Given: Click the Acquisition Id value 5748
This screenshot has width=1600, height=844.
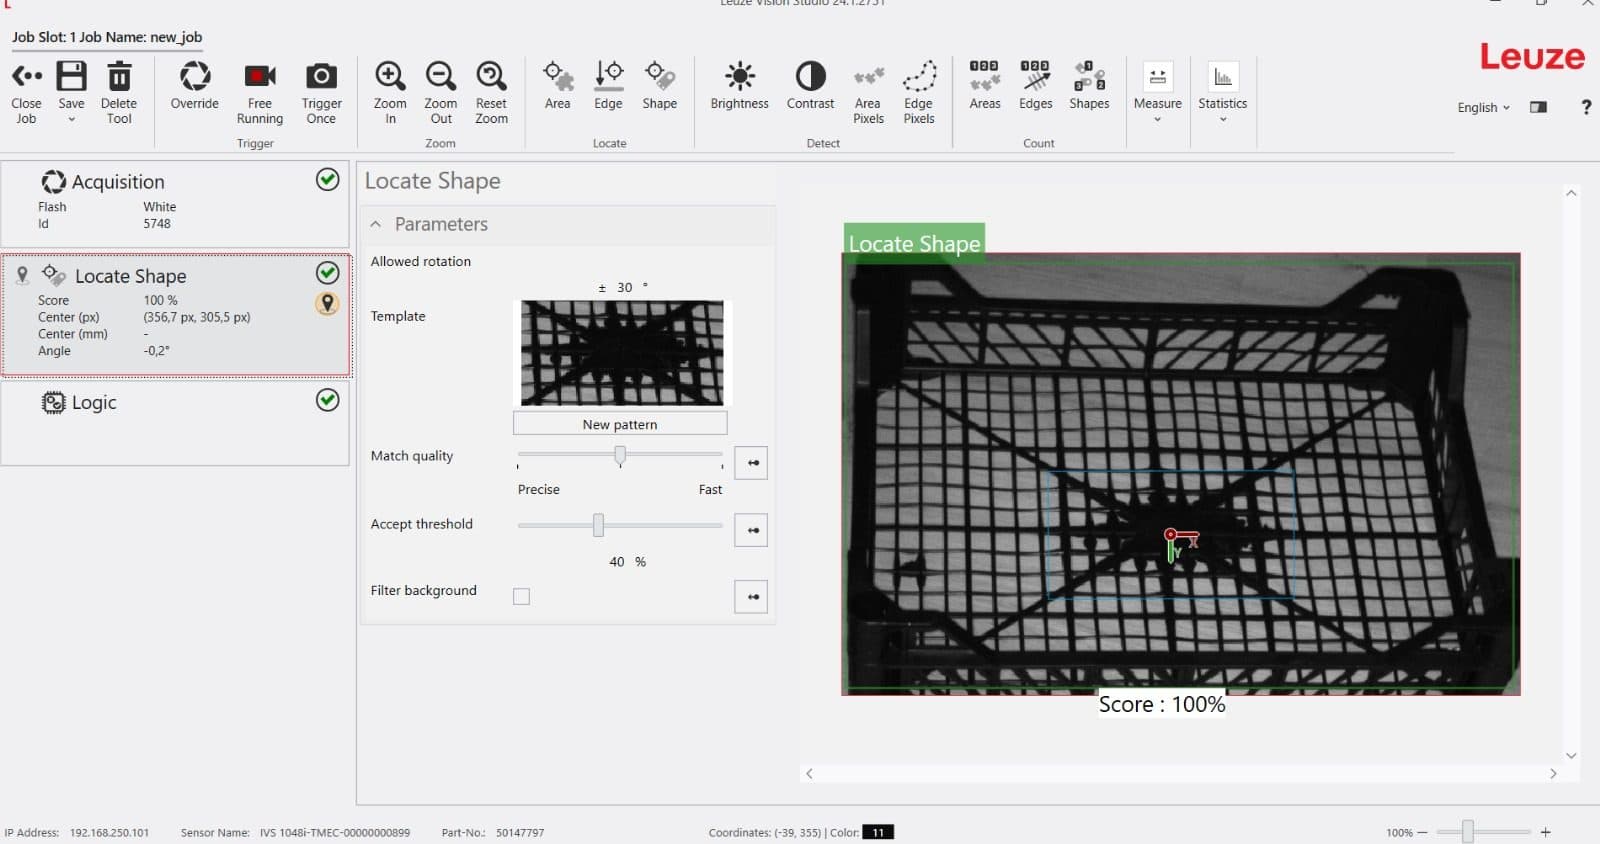Looking at the screenshot, I should pyautogui.click(x=157, y=224).
